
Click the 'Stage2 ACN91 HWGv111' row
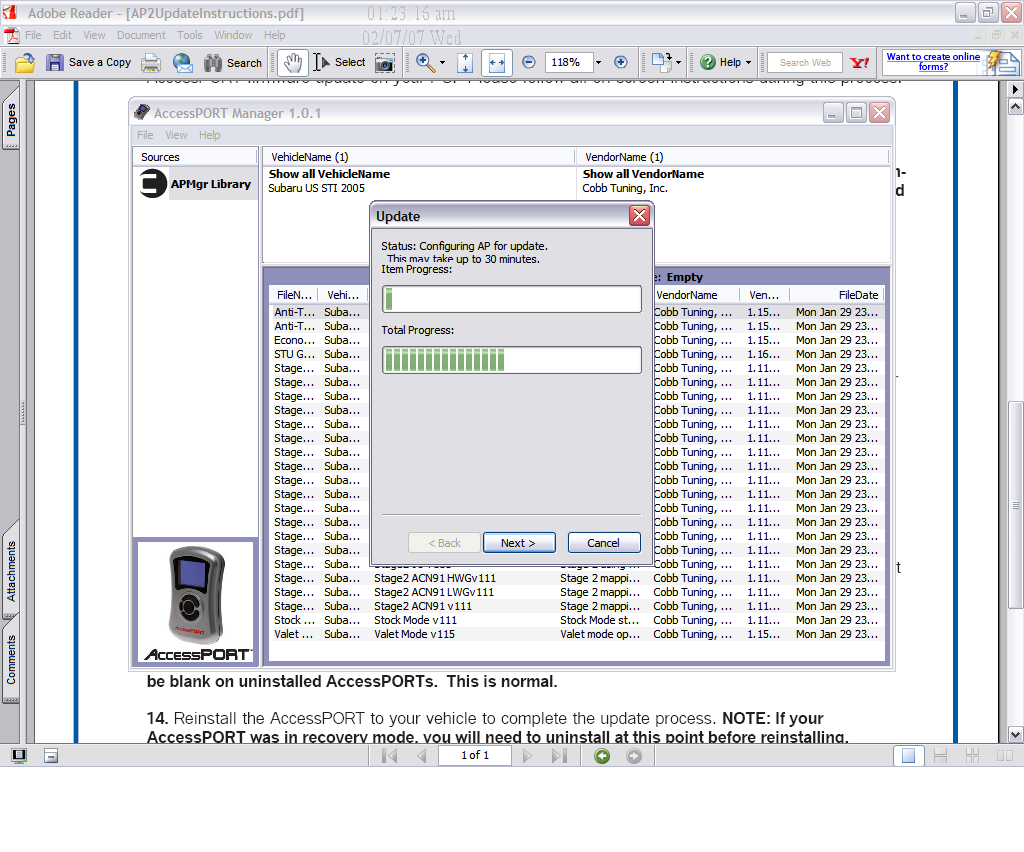coord(576,578)
